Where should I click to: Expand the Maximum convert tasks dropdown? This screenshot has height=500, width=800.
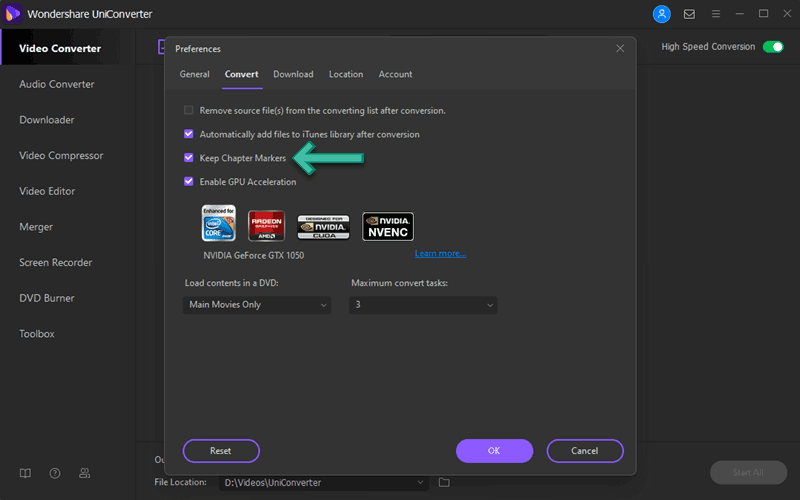(423, 305)
